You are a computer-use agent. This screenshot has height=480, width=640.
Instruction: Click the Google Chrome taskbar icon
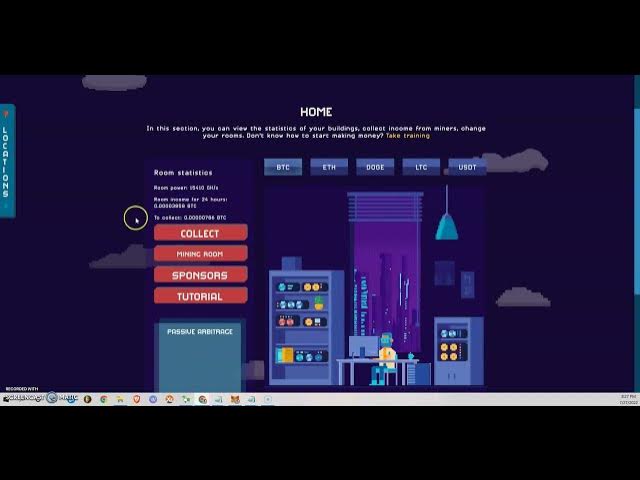click(x=104, y=399)
